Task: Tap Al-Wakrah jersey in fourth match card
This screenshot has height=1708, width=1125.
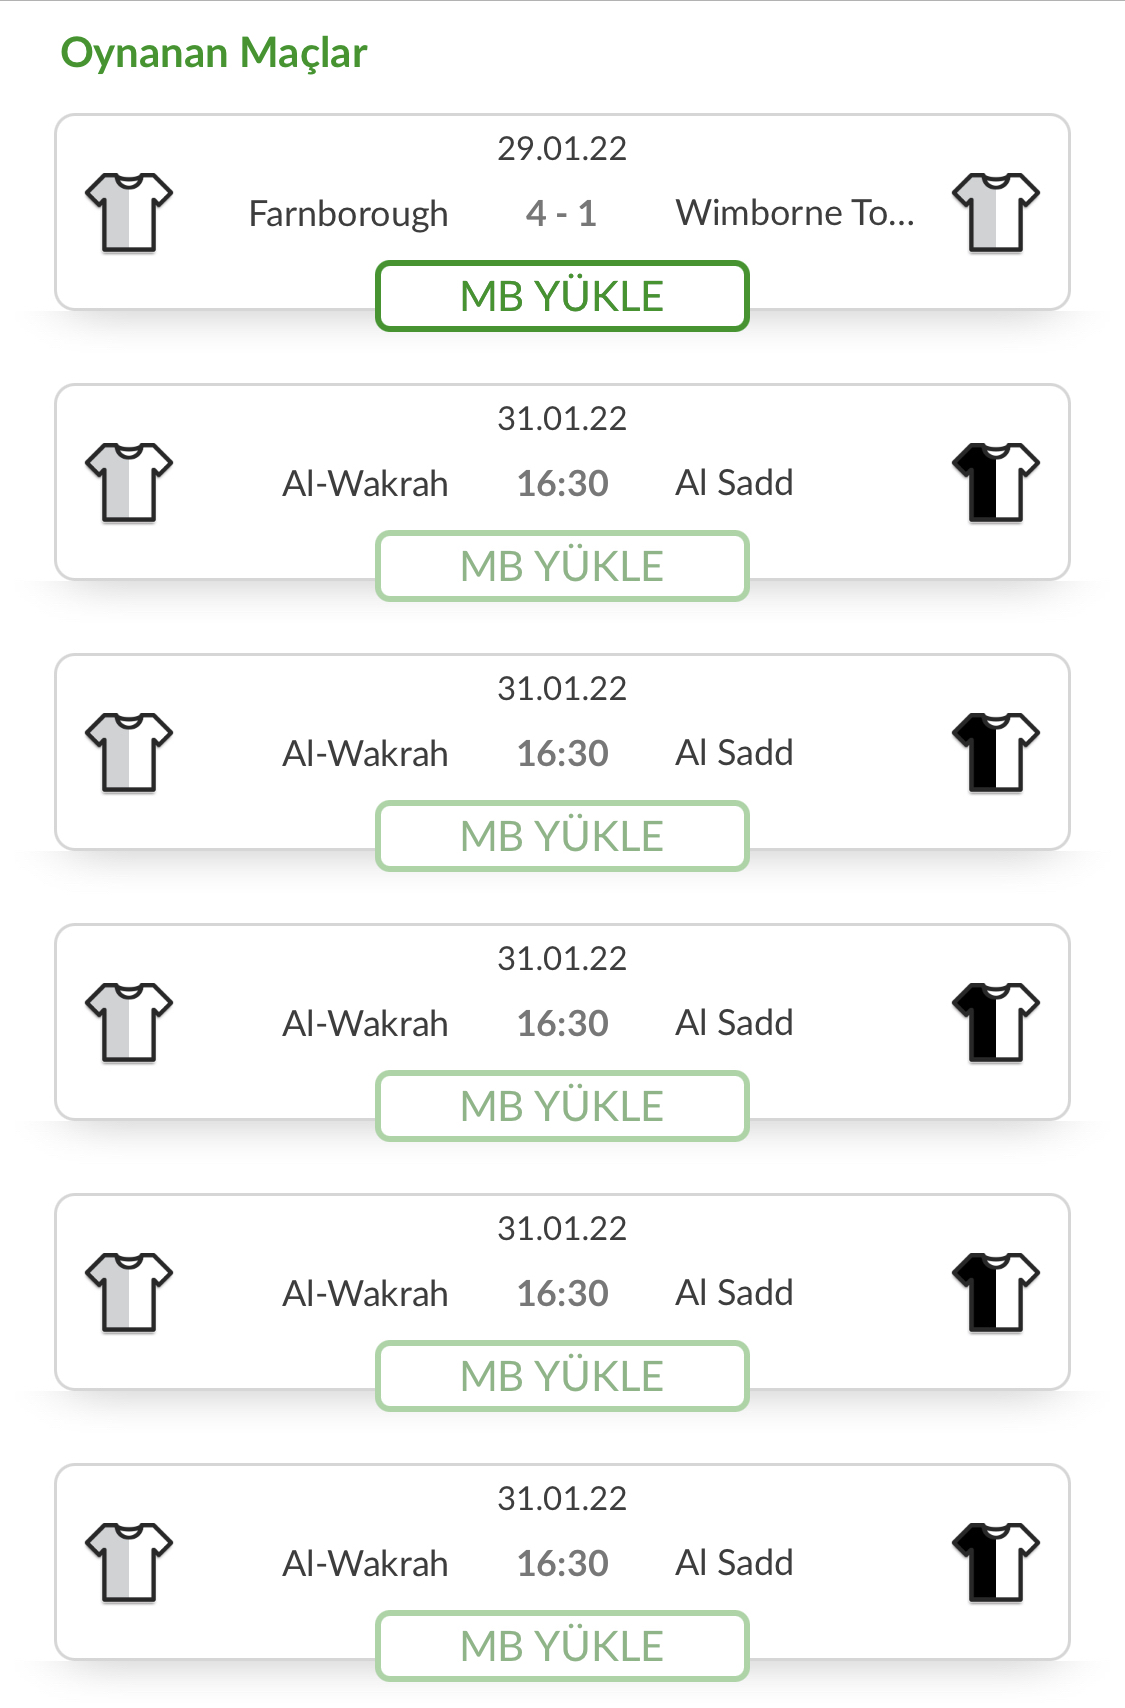Action: pos(129,1022)
